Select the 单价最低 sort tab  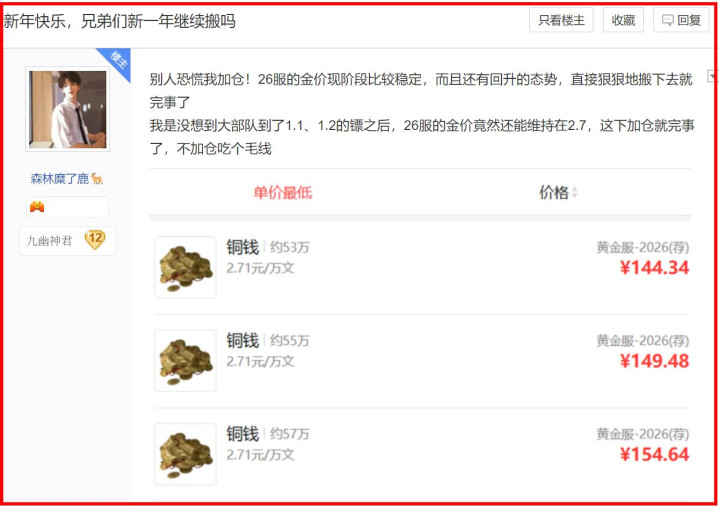click(x=282, y=192)
